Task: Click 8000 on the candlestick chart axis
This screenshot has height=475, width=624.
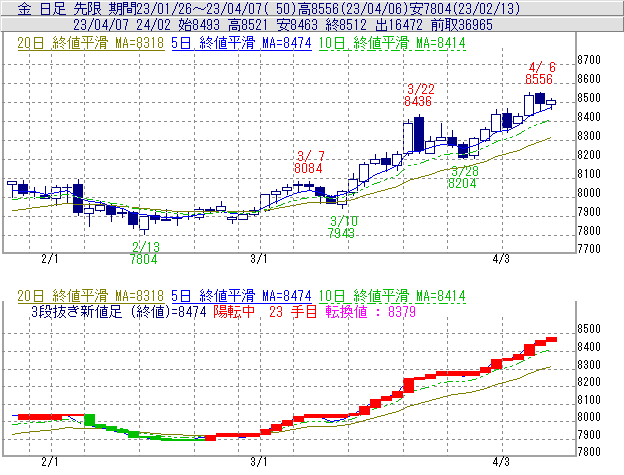Action: (x=589, y=193)
